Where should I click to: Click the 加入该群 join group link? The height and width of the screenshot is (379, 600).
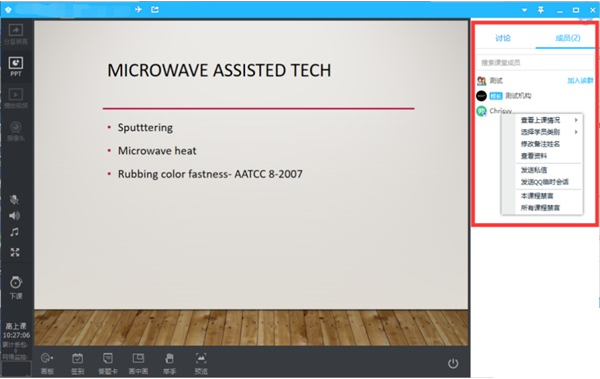tap(580, 80)
